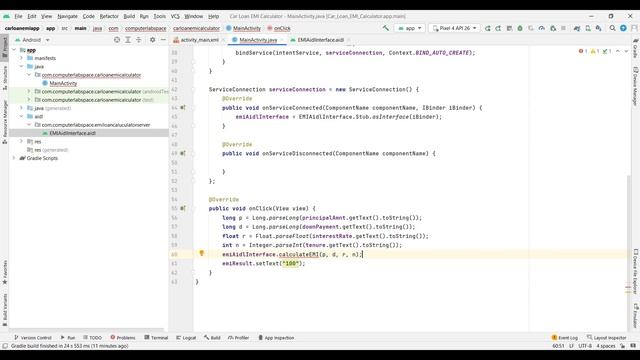Click MainActivity breadcrumb in navigation bar
The height and width of the screenshot is (360, 640).
point(243,28)
